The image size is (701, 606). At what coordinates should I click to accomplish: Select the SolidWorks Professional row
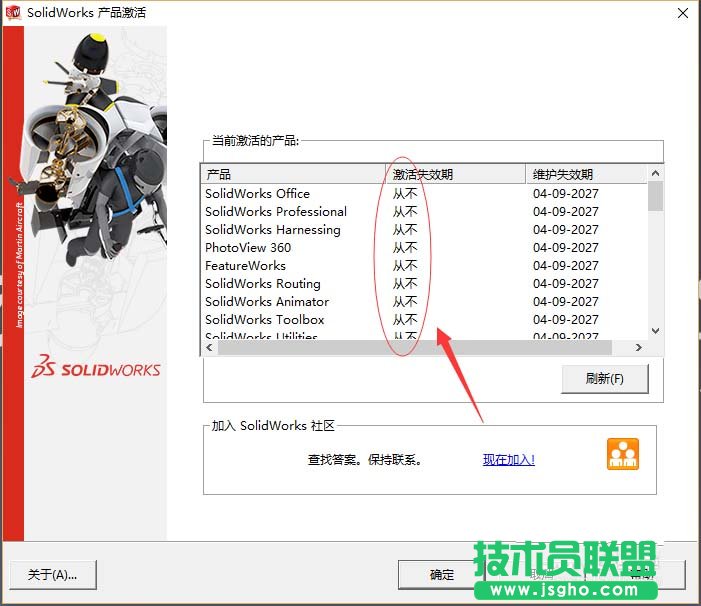click(424, 211)
